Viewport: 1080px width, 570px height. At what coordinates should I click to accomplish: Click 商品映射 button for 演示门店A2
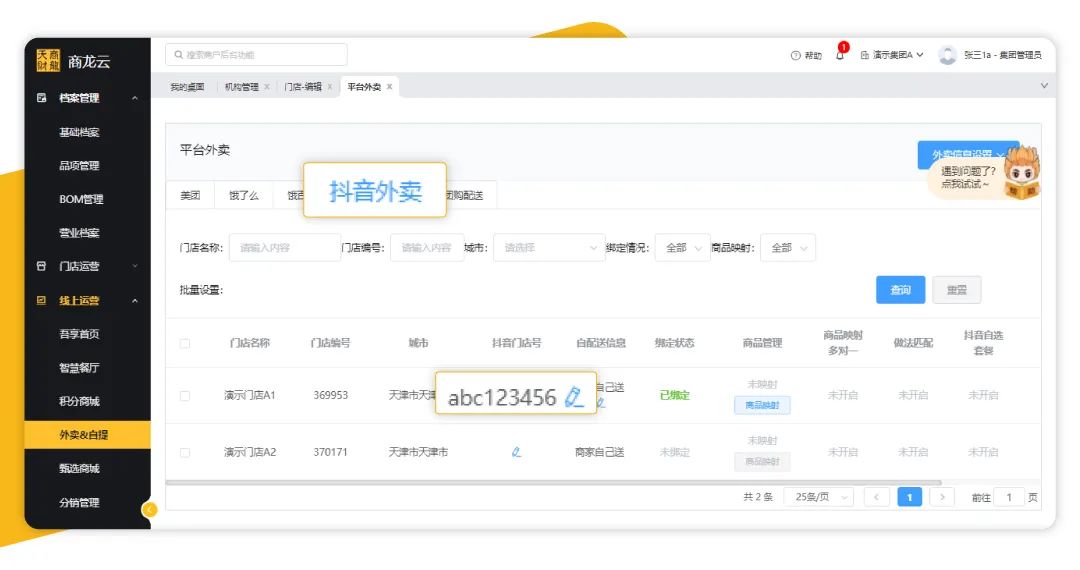pos(762,461)
